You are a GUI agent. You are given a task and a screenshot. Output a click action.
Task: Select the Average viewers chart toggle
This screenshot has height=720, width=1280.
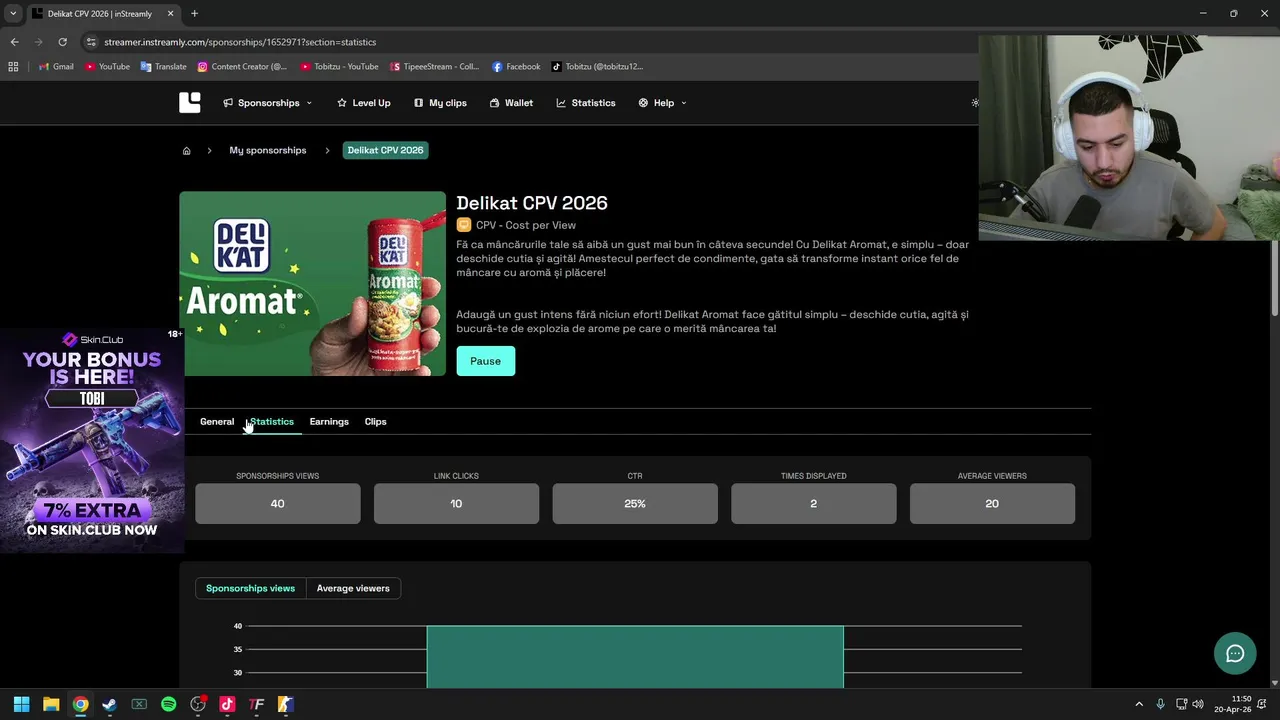click(353, 588)
